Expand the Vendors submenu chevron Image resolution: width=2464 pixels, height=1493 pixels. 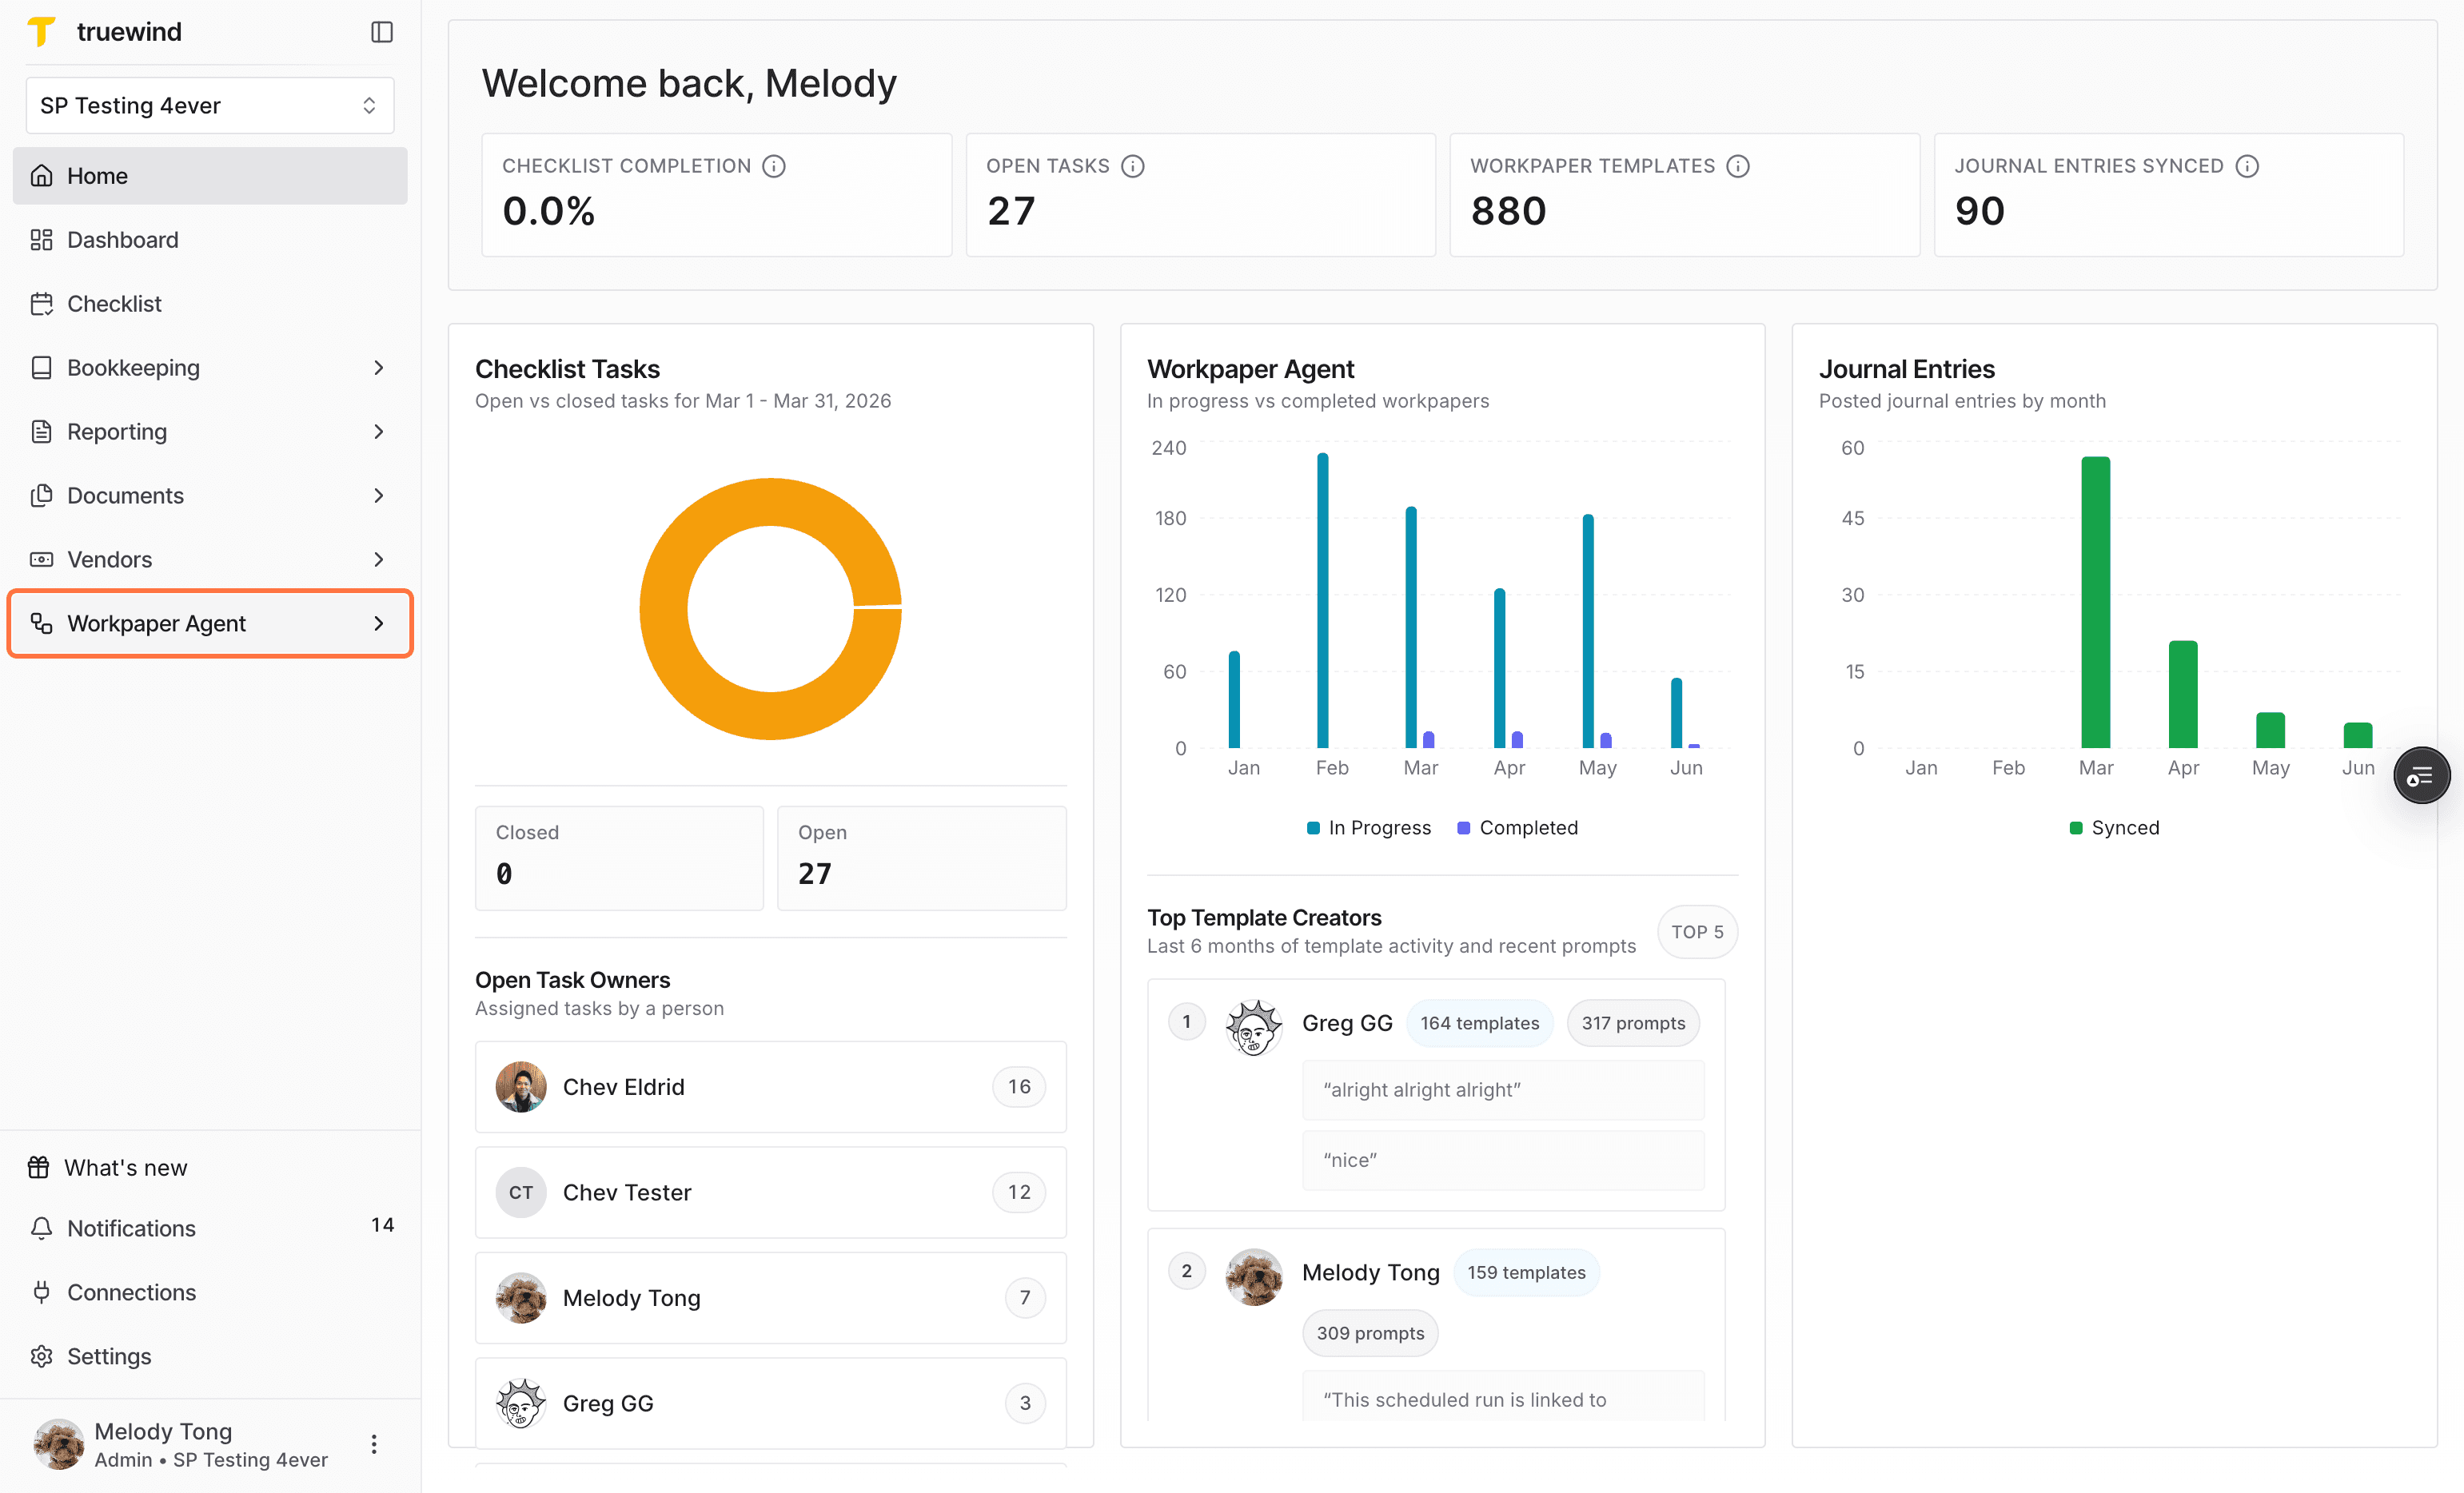[379, 560]
